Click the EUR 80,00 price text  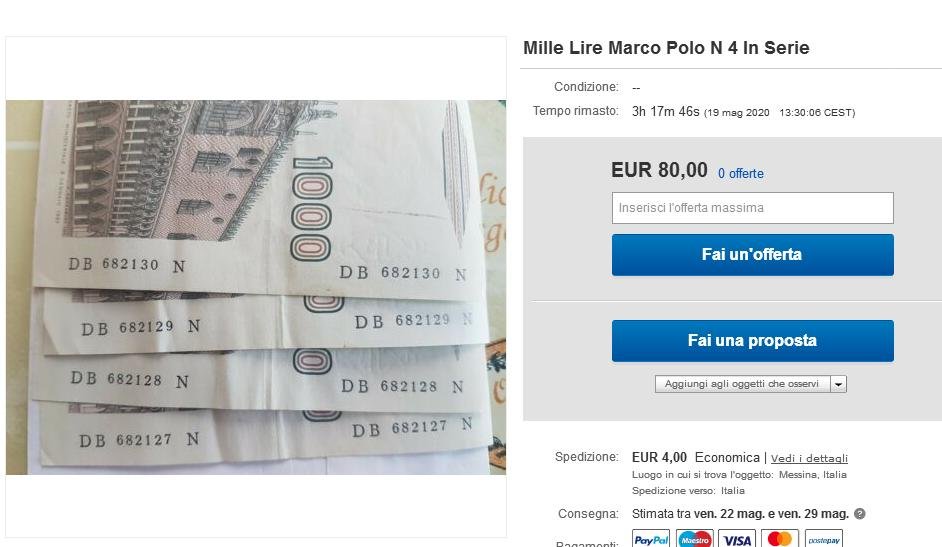[x=659, y=170]
